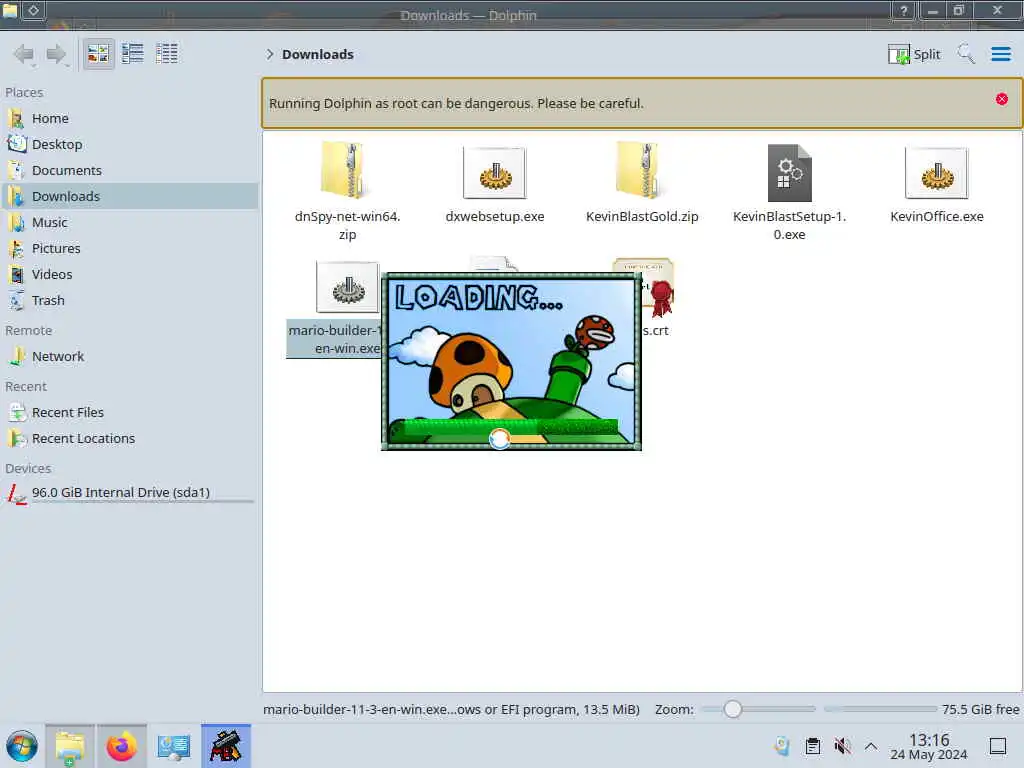1024x768 pixels.
Task: Open Desktop in Places
Action: (x=129, y=144)
